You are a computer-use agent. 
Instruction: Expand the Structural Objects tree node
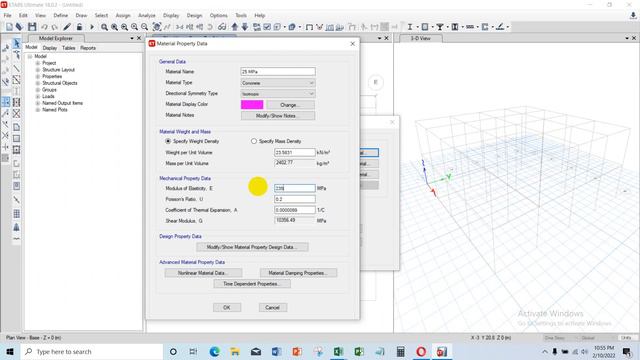38,83
